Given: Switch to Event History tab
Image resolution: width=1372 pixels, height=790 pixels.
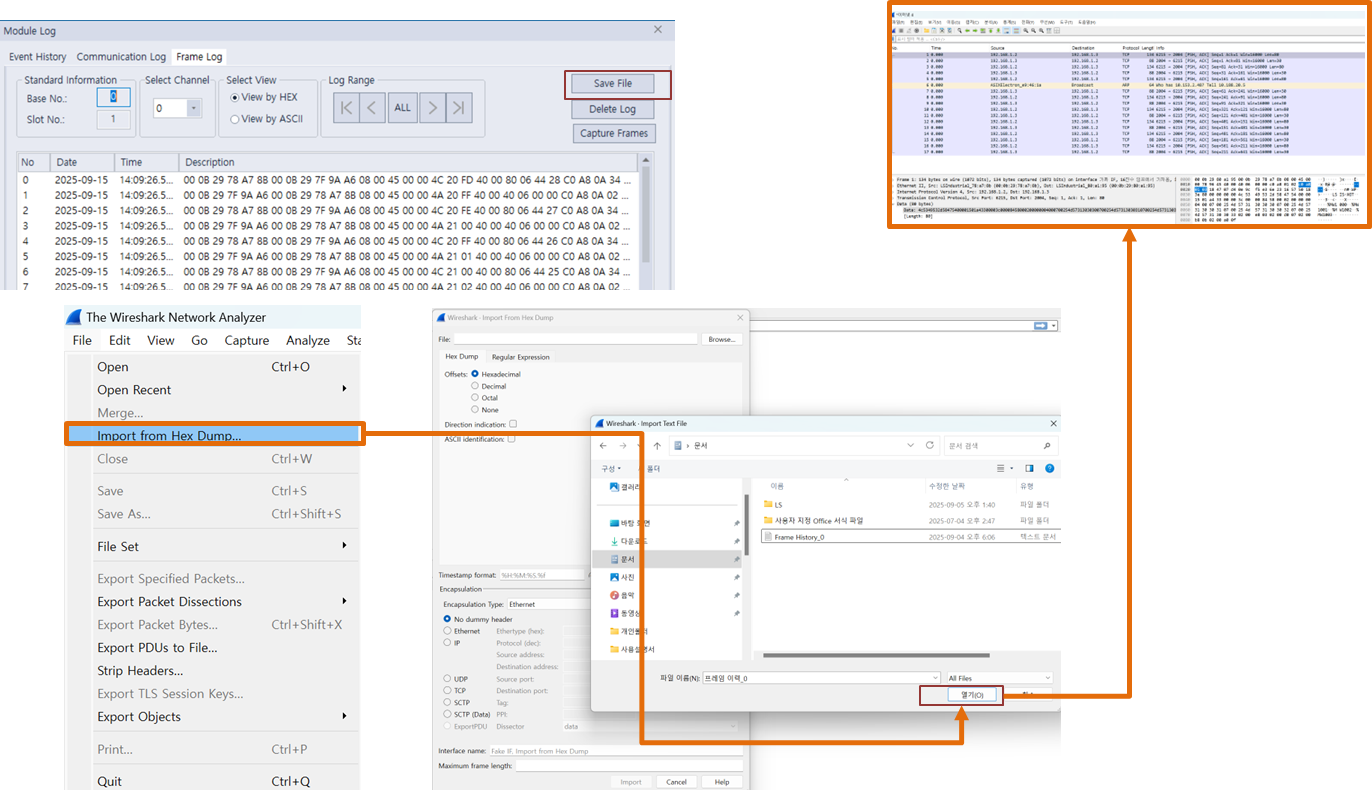Looking at the screenshot, I should (x=38, y=57).
